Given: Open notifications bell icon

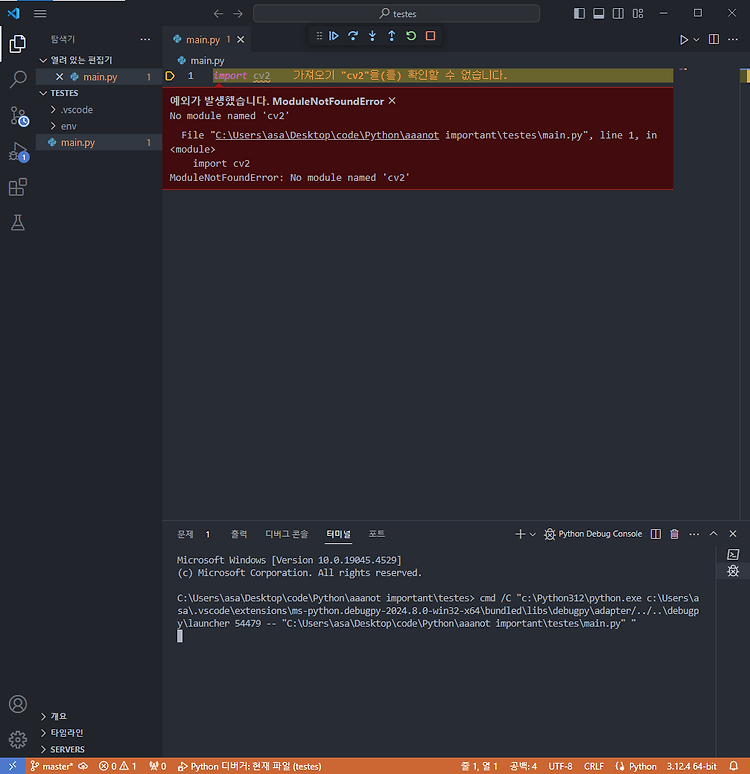Looking at the screenshot, I should pos(734,766).
